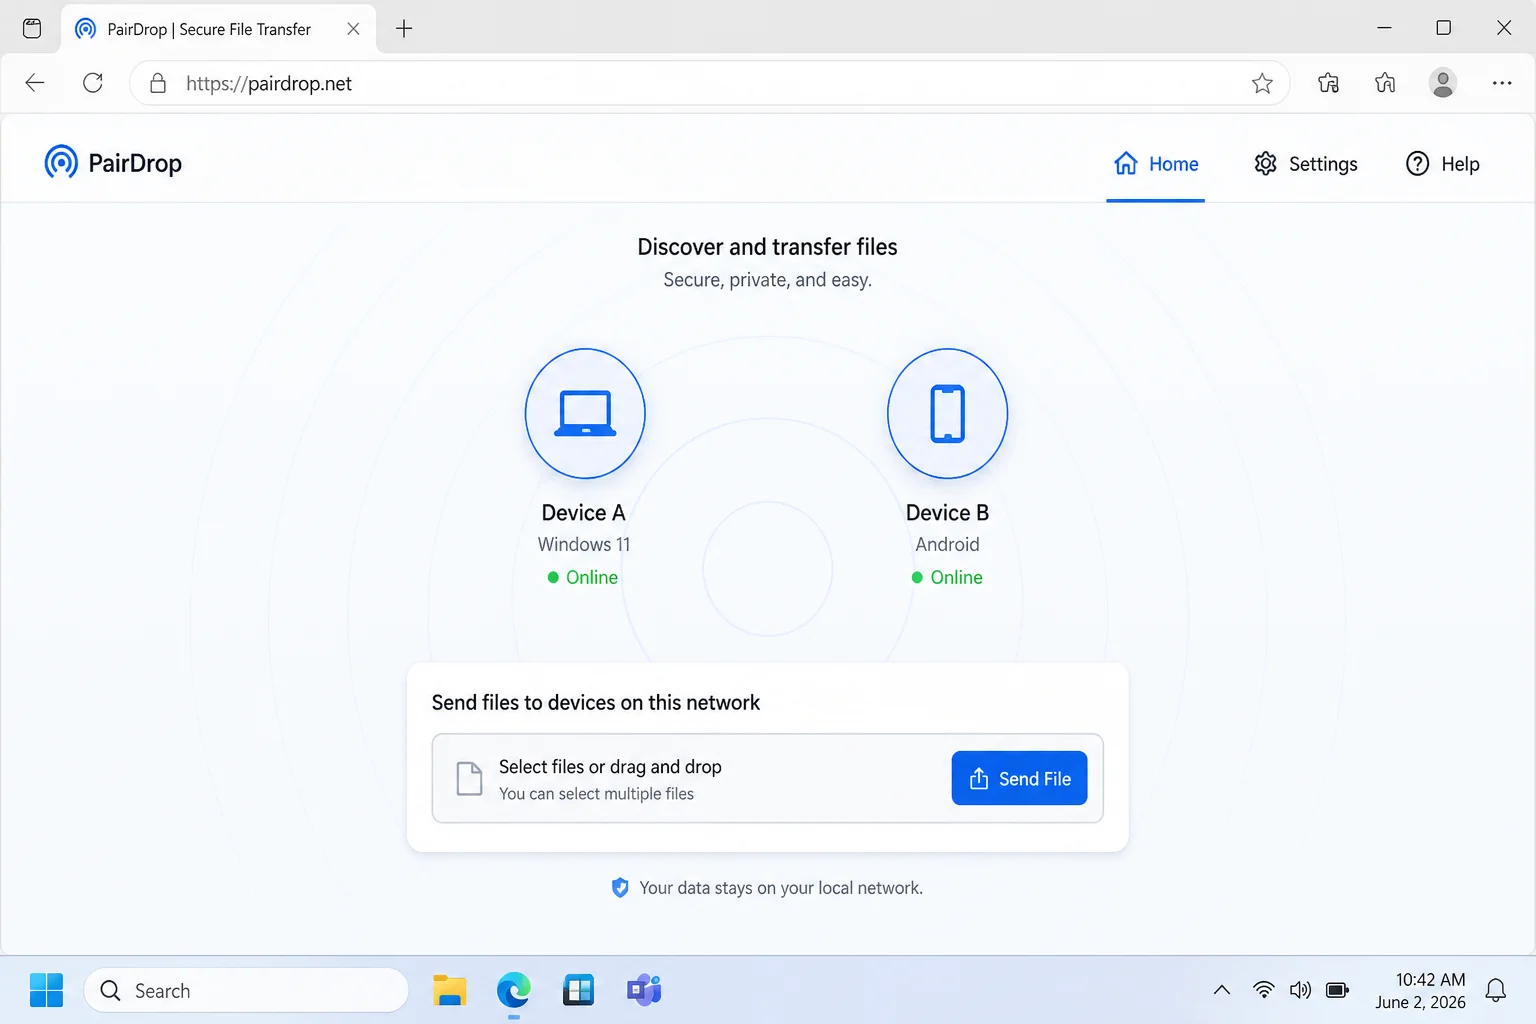Click the "Device B" label

947,513
